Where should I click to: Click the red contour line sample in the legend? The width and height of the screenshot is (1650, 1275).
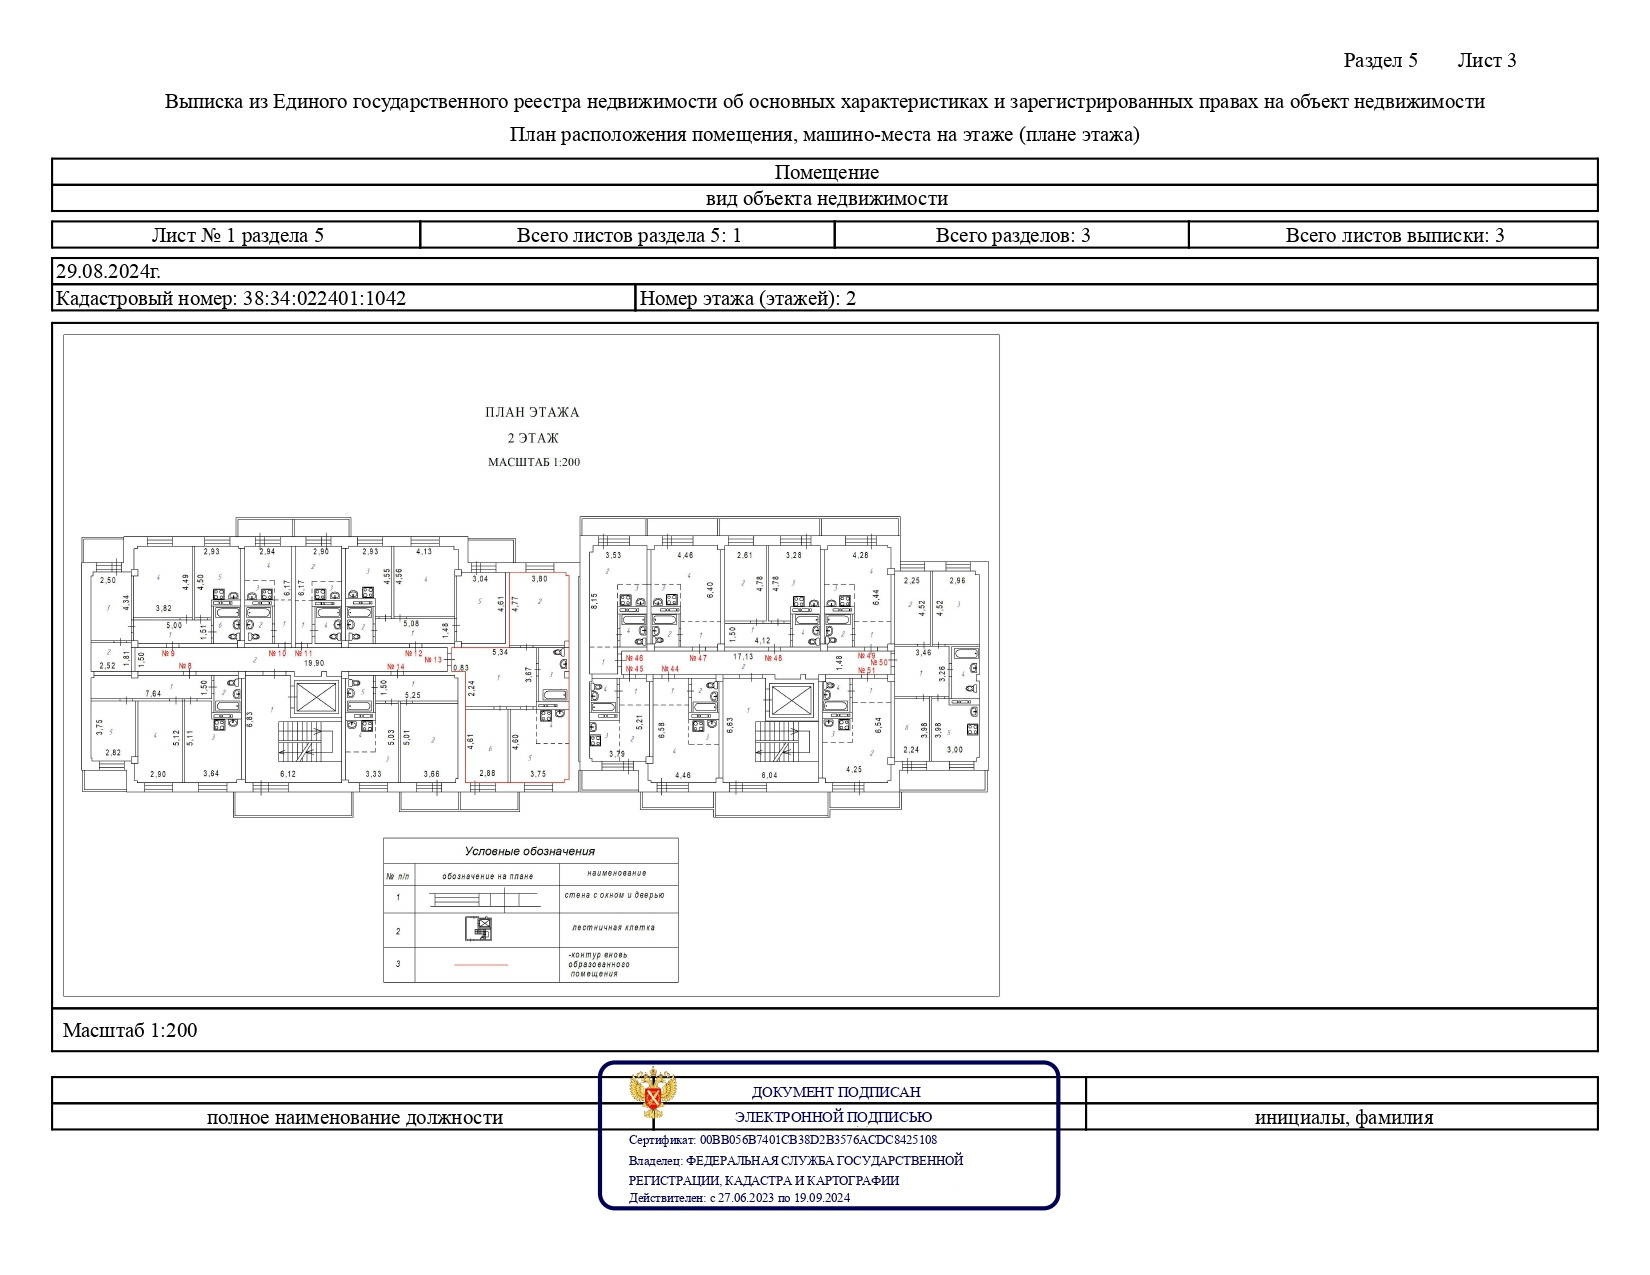(481, 965)
